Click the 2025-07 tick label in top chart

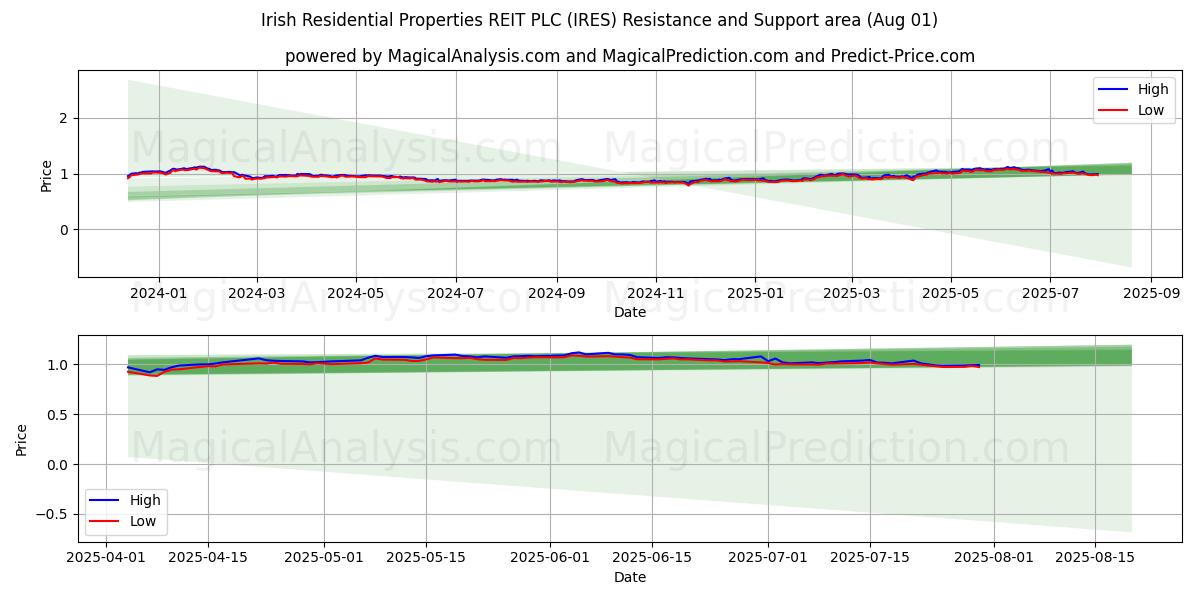(1050, 293)
